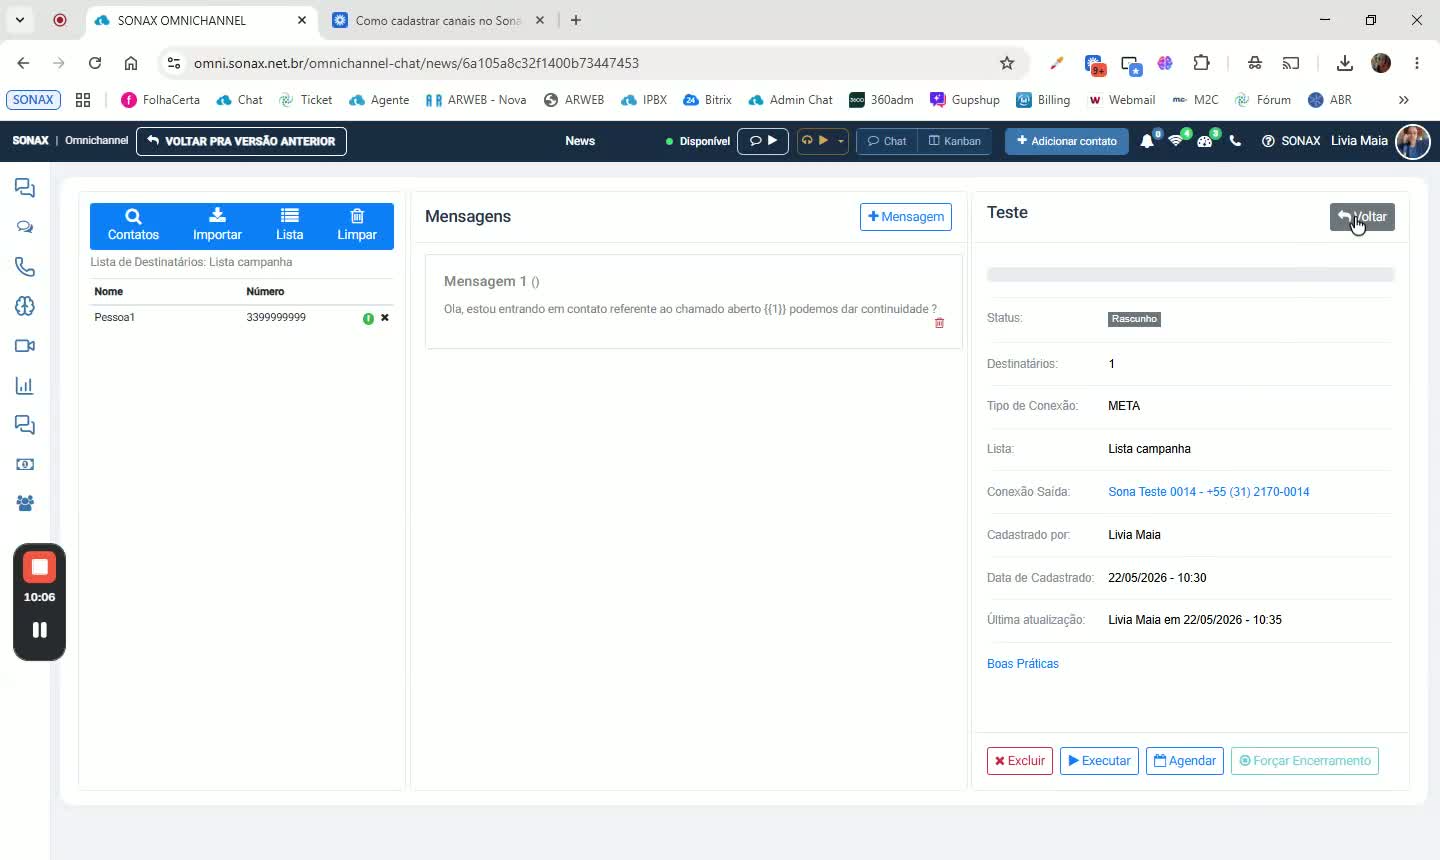Click the chat play button next to Disponível
Image resolution: width=1440 pixels, height=860 pixels.
pos(763,141)
